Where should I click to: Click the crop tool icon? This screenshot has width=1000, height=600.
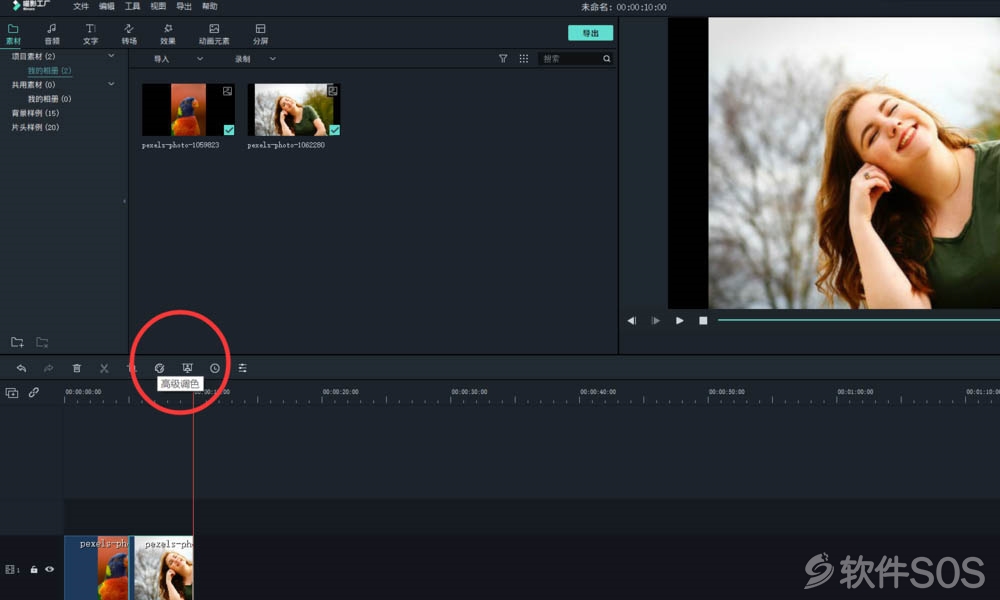[x=131, y=368]
